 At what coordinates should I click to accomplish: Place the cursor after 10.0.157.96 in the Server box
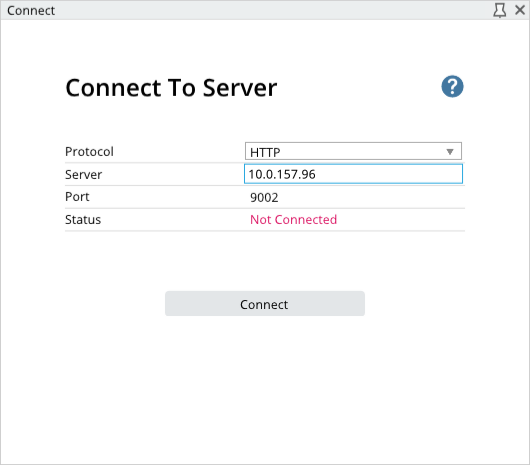(317, 174)
